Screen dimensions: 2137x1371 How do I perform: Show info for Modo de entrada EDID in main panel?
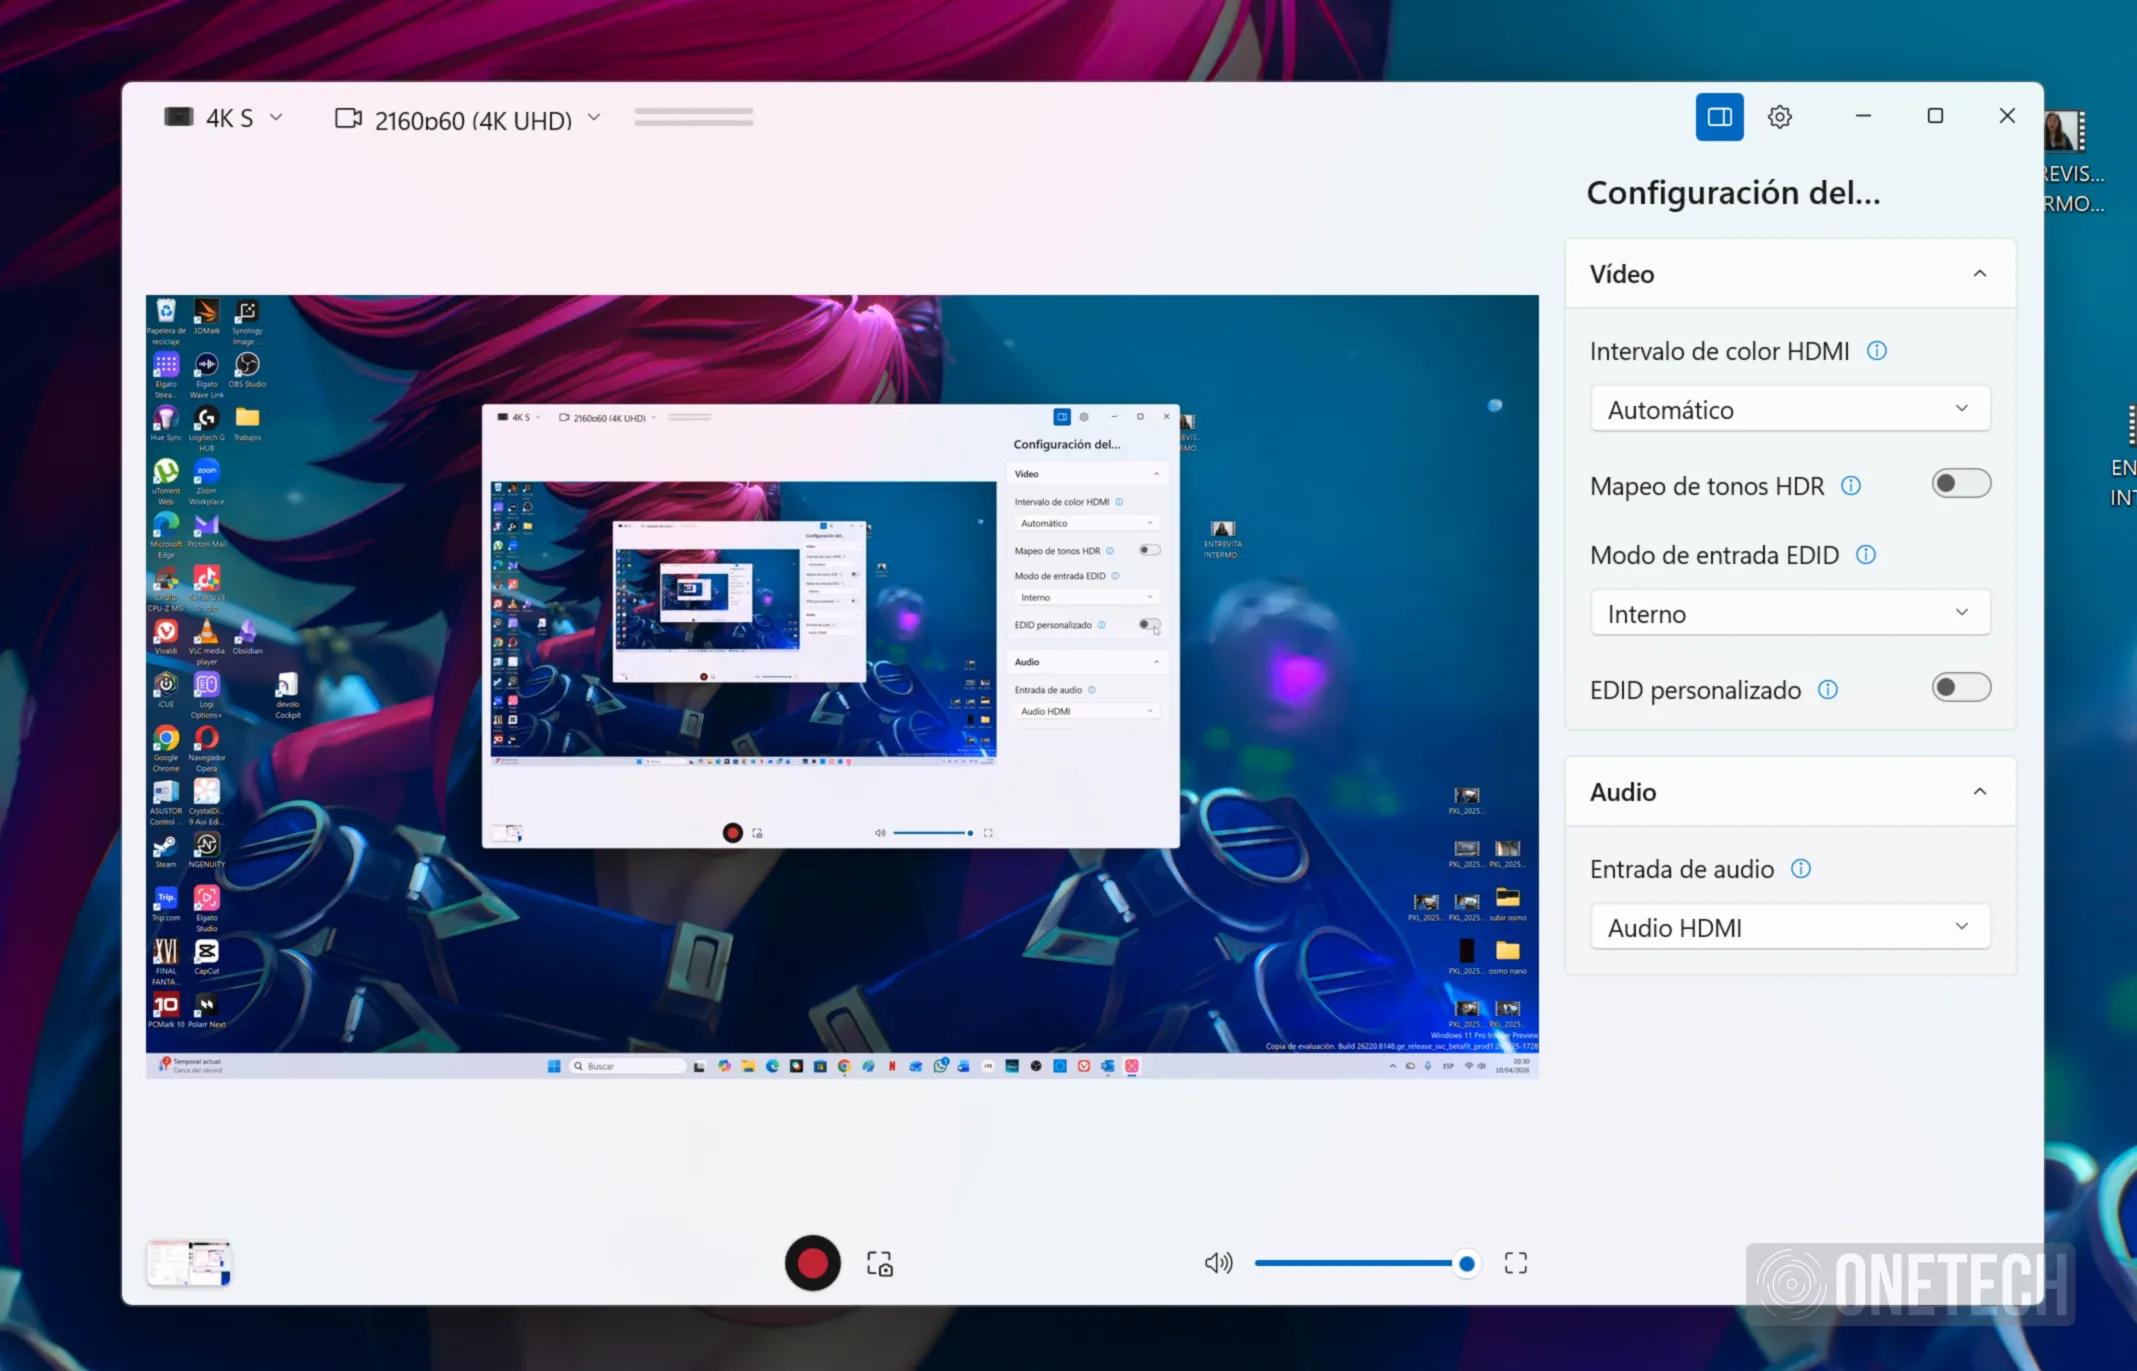click(1866, 555)
